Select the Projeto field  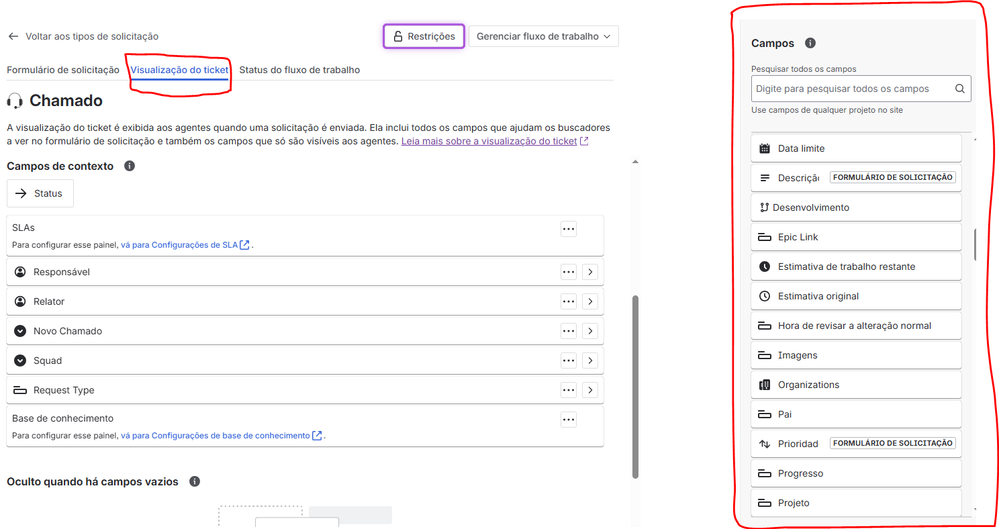pos(856,503)
